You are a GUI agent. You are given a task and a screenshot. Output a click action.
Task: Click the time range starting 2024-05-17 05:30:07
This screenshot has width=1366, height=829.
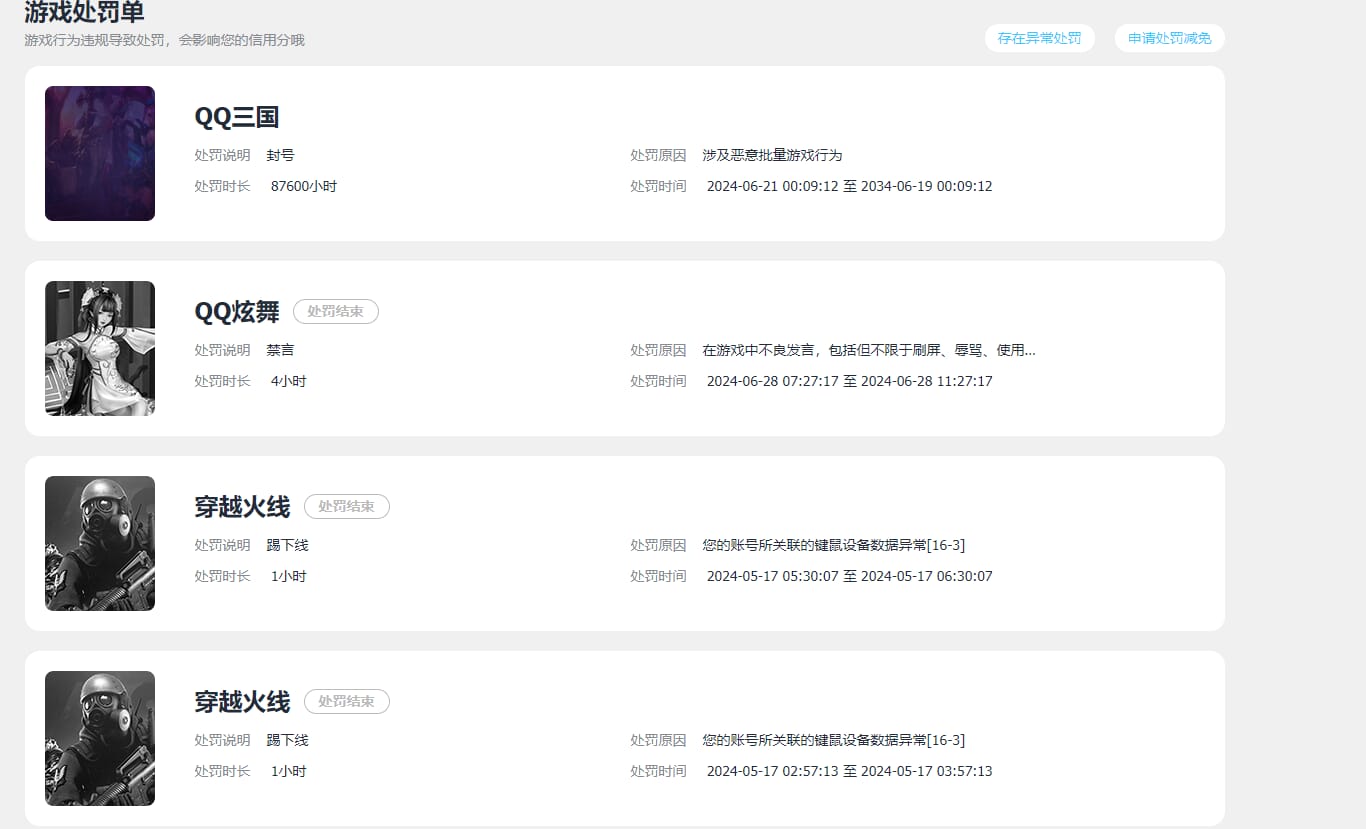point(850,576)
